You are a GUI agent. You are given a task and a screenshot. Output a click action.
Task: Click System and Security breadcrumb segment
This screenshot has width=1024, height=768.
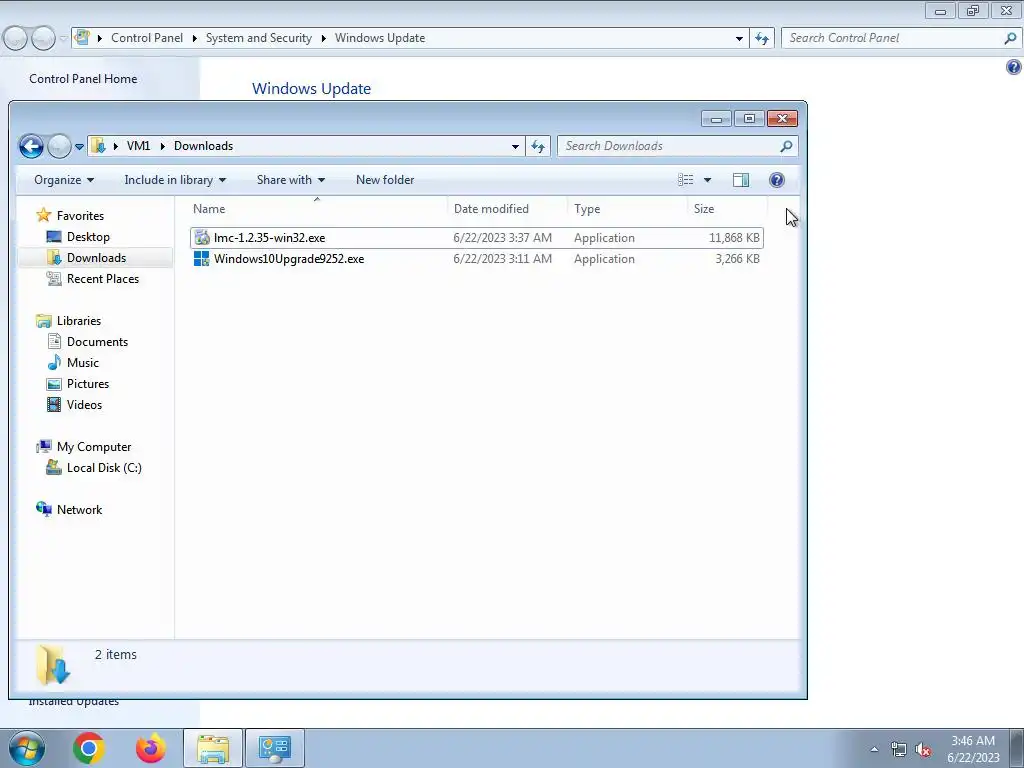click(259, 38)
